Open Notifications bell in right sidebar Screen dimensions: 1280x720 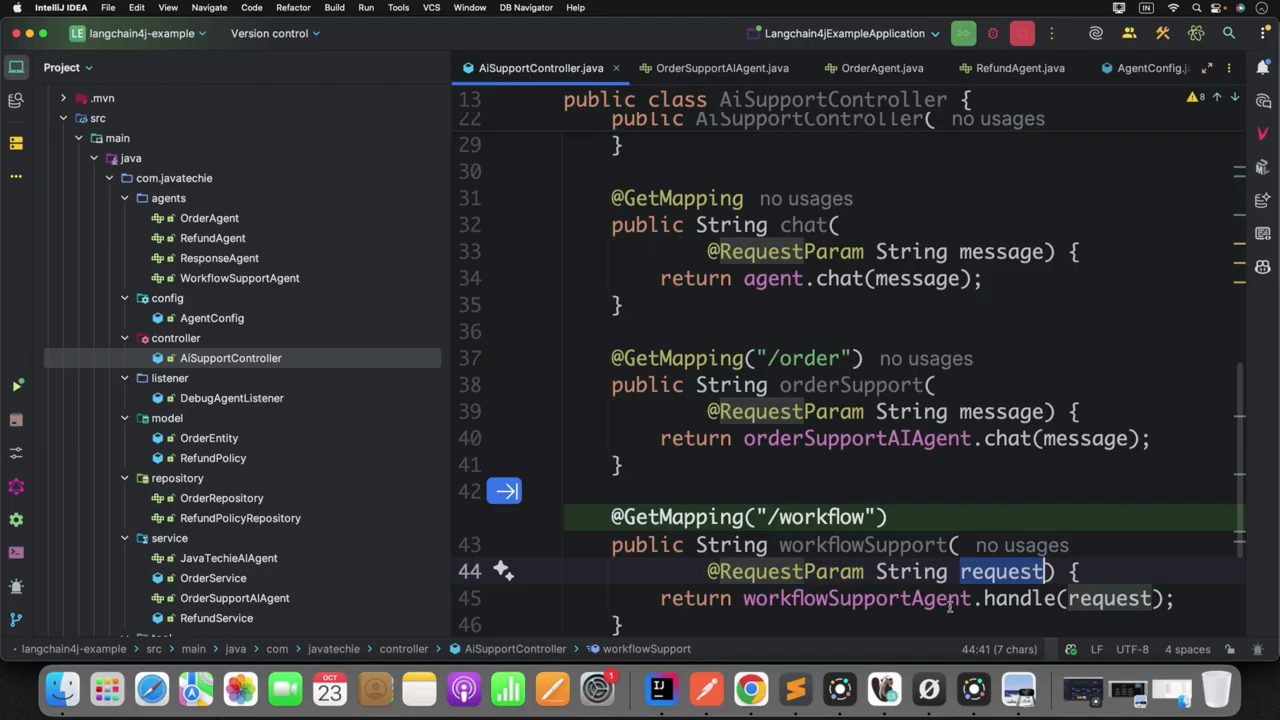(1263, 67)
